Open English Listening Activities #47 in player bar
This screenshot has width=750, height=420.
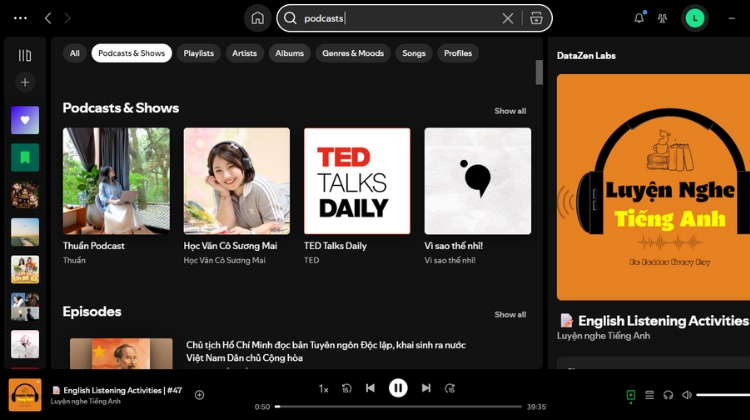122,390
